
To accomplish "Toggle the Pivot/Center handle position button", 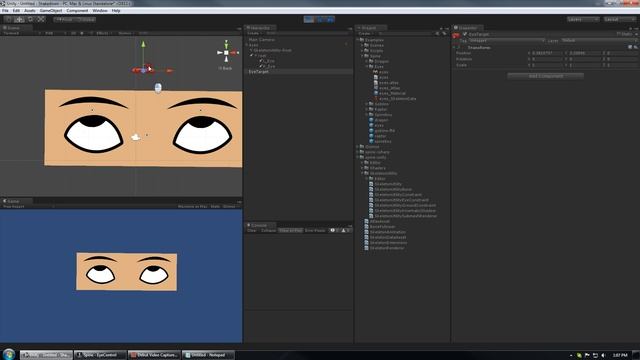I will (x=64, y=19).
